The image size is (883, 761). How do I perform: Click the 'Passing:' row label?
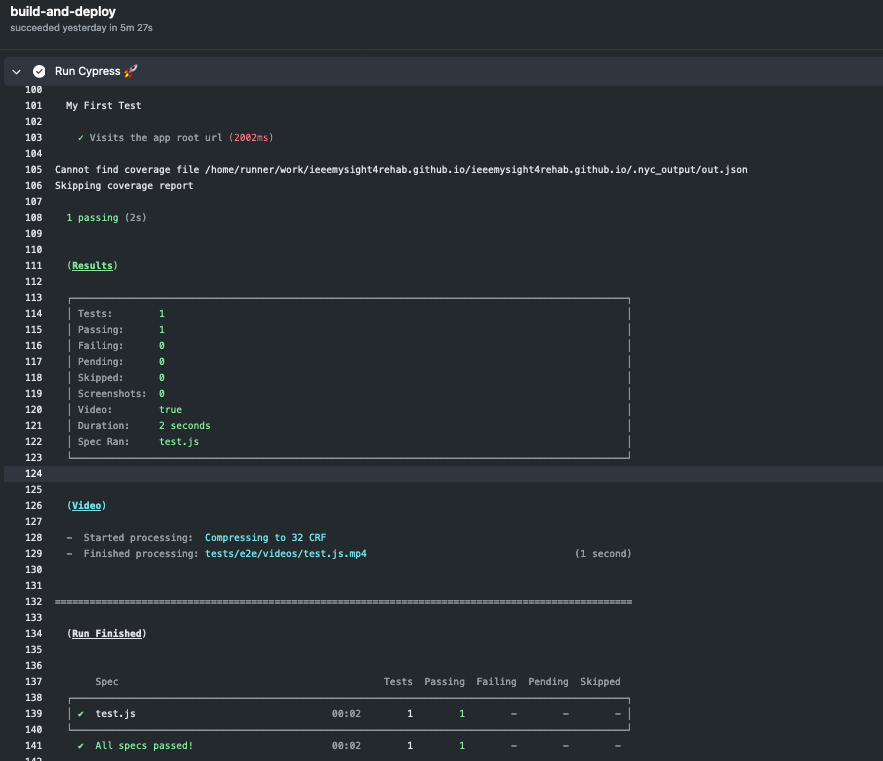coord(100,330)
